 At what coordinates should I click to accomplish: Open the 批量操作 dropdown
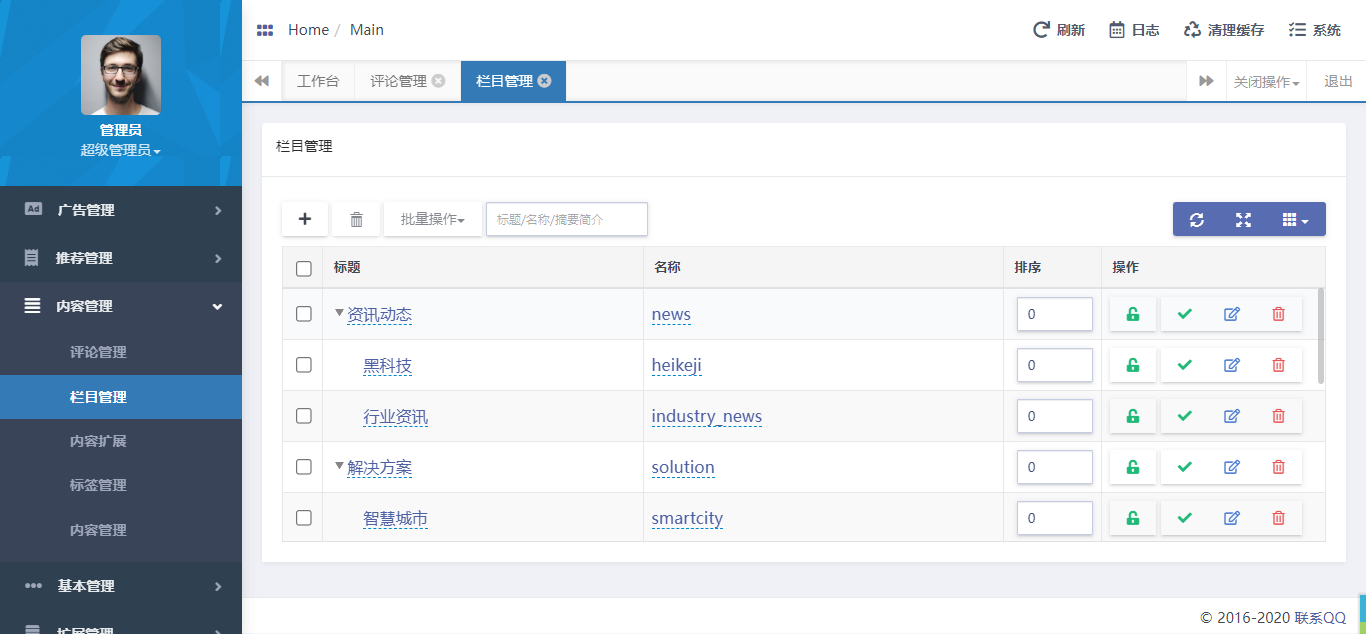tap(432, 219)
